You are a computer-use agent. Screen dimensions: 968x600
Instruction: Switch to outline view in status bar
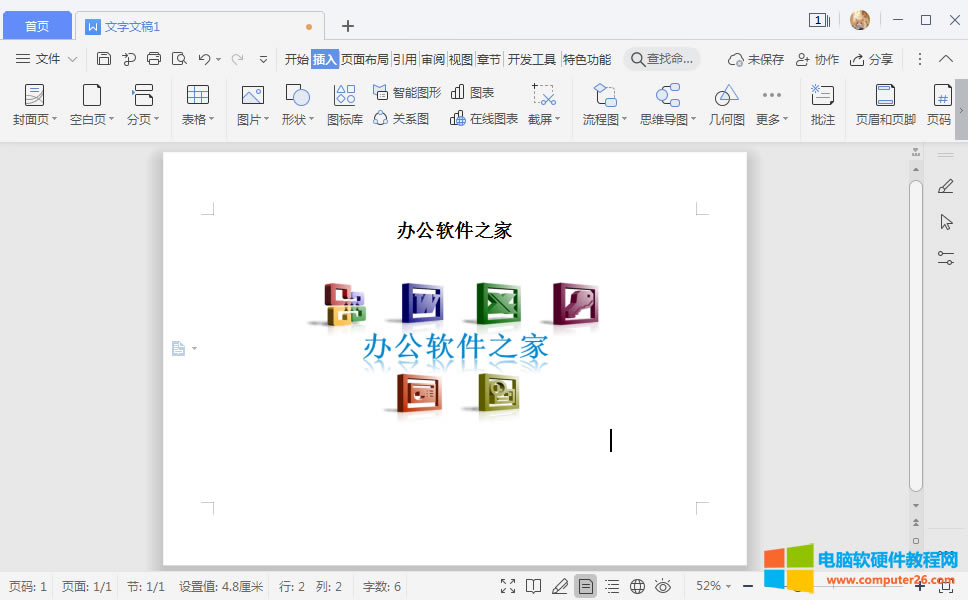click(x=612, y=586)
